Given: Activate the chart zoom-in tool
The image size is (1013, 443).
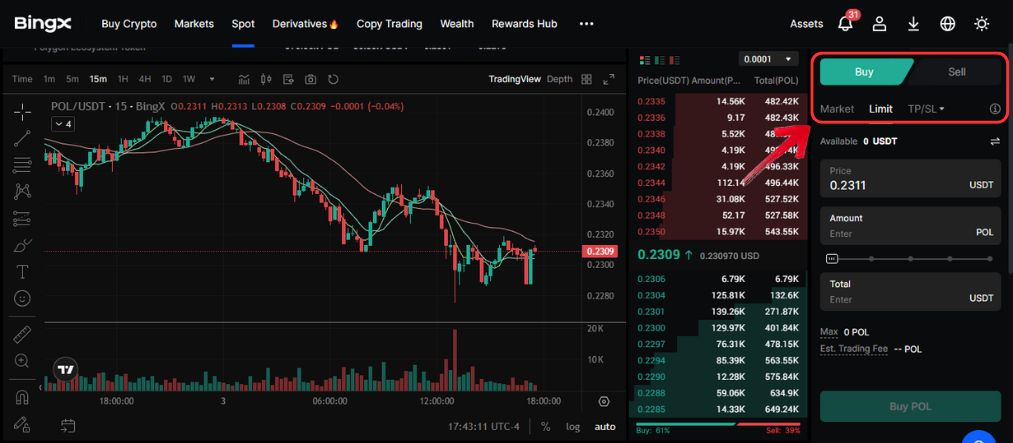Looking at the screenshot, I should 23,361.
